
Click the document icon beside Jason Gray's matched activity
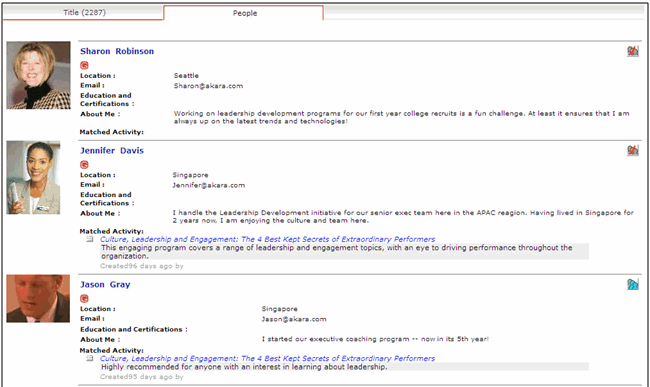90,358
